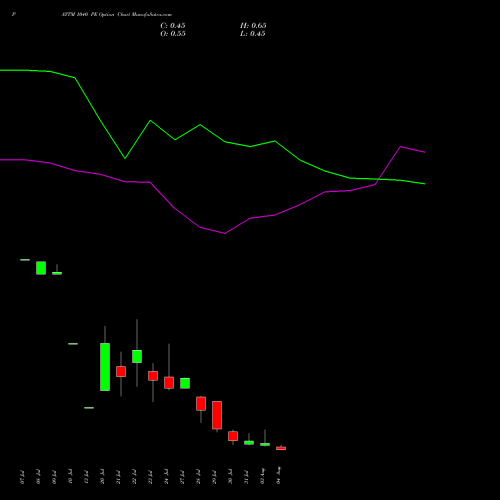Click the red candle body on 29 Jul
The image size is (500, 500).
[x=217, y=415]
